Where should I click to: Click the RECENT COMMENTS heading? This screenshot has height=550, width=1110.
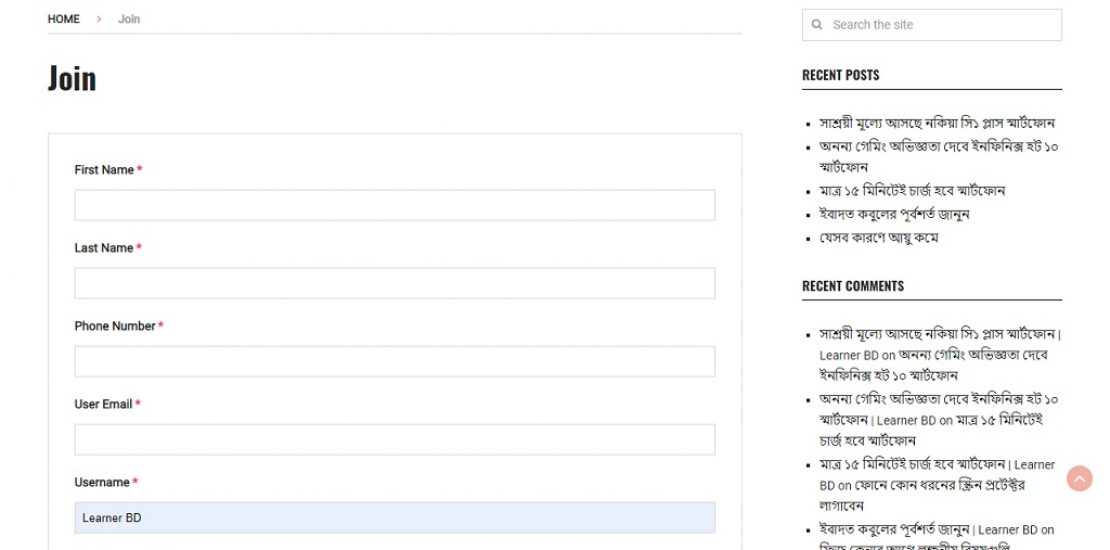[852, 286]
